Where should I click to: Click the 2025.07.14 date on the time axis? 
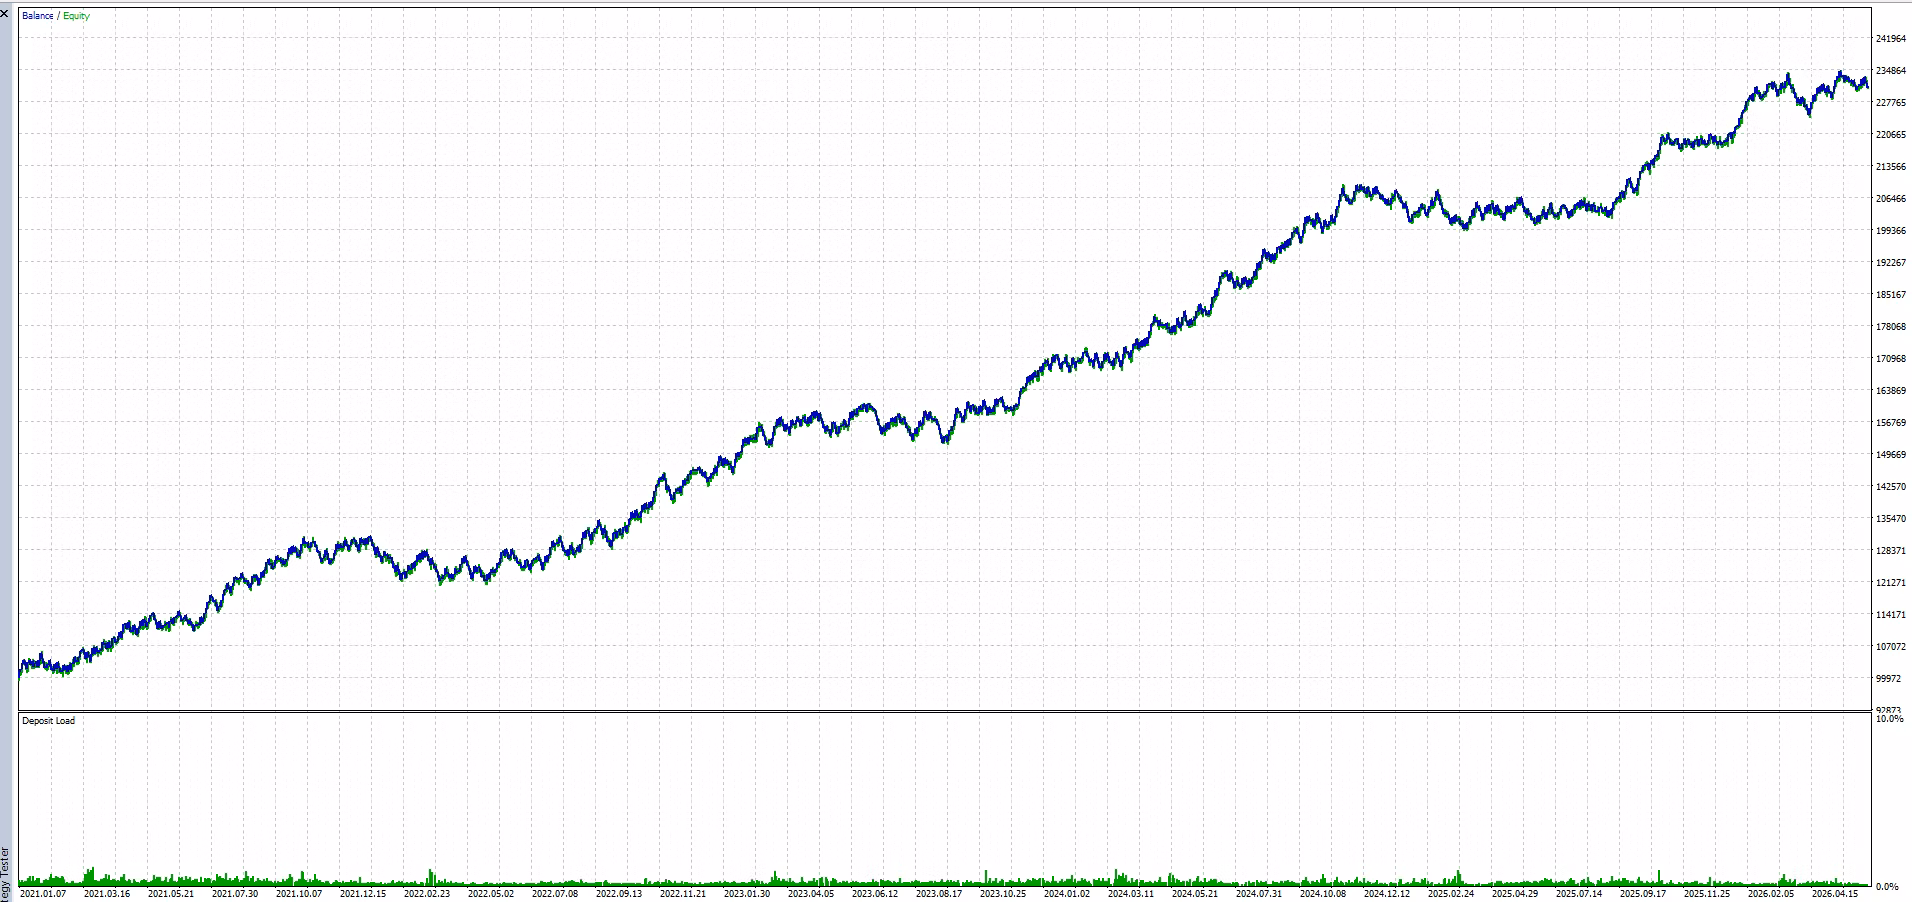click(1579, 895)
